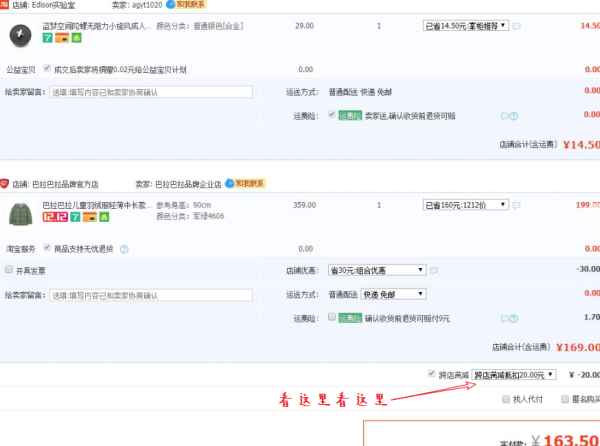Click the speech bubble icon next to 已省14.50元 dropdown

point(517,26)
